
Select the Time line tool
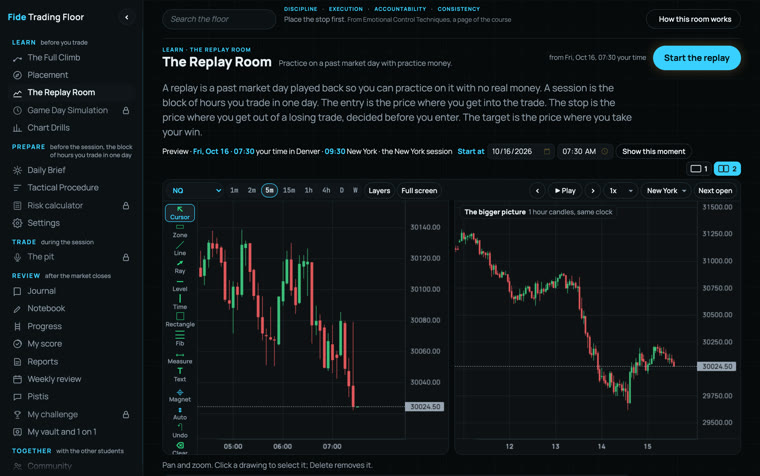(180, 303)
